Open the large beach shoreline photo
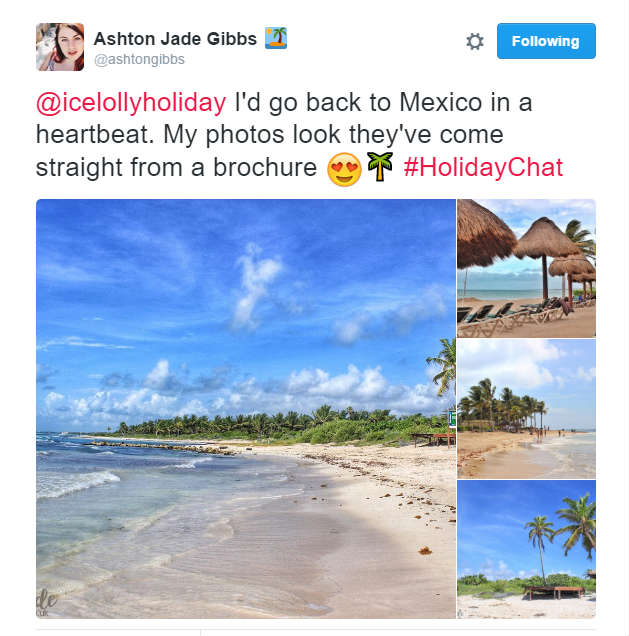The height and width of the screenshot is (636, 629). (246, 408)
